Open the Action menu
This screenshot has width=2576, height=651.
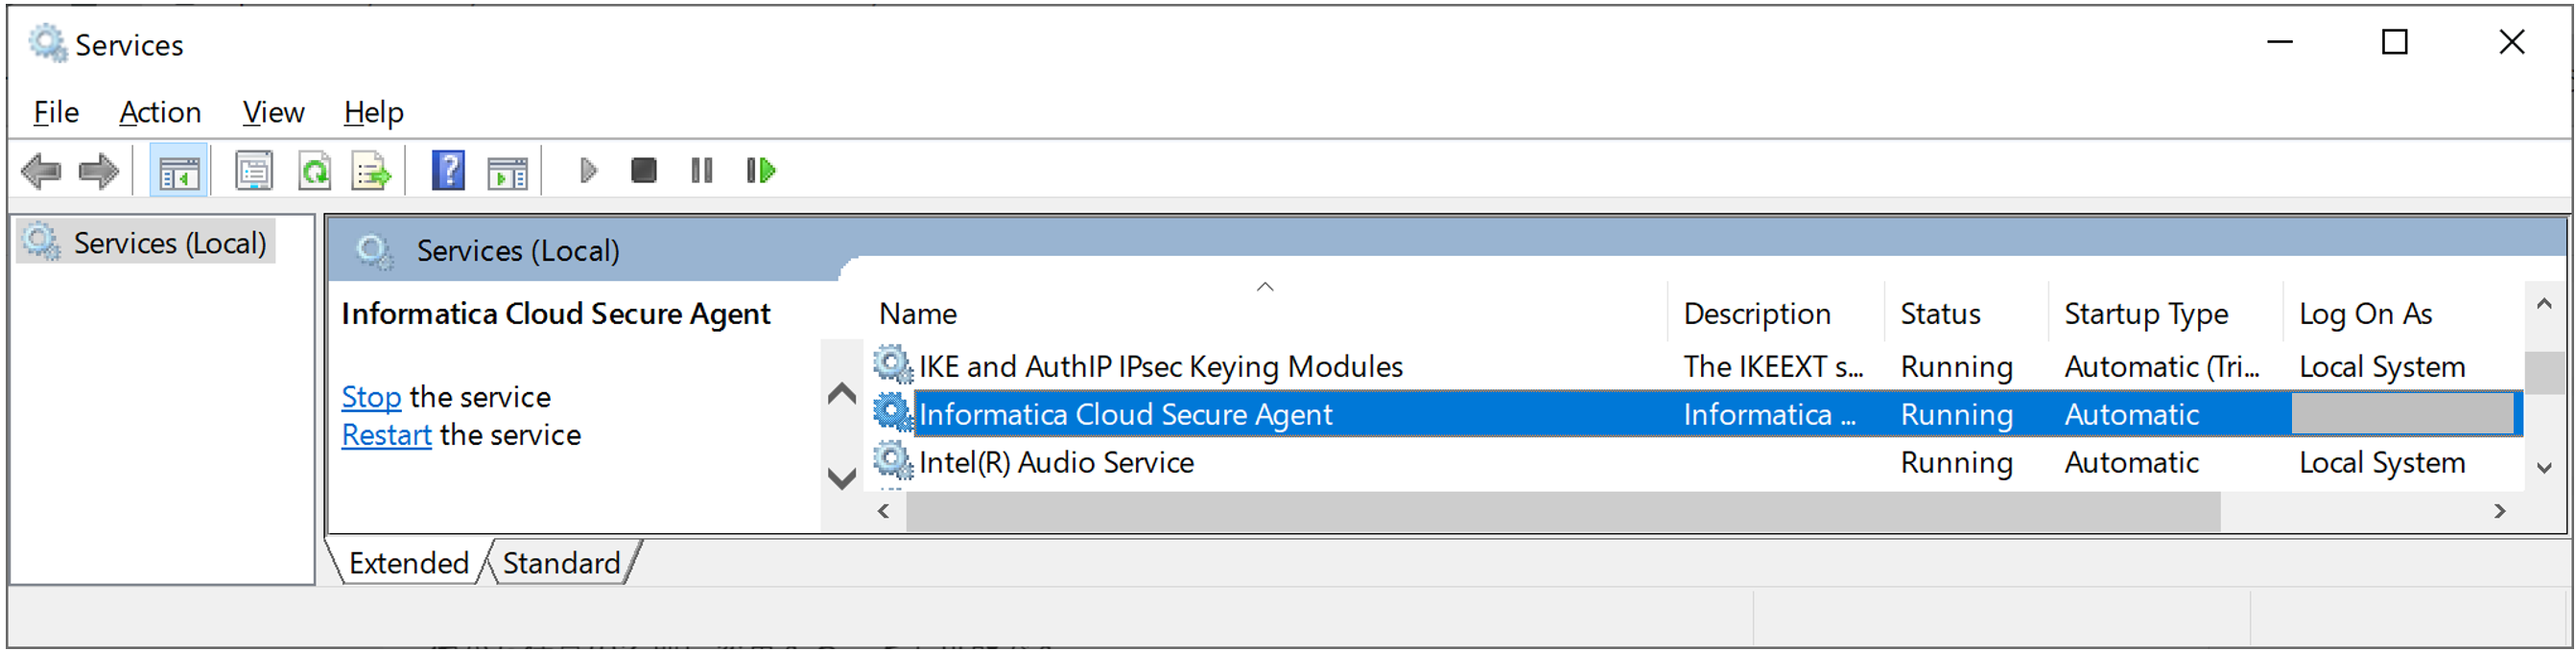[160, 112]
